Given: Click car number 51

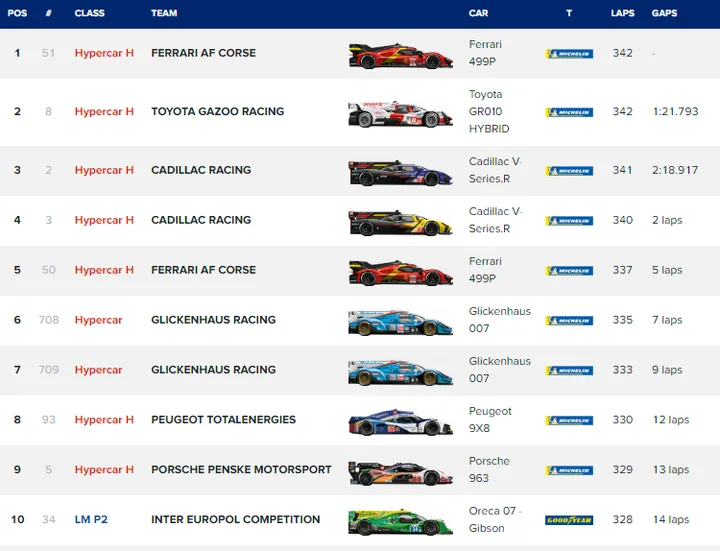Looking at the screenshot, I should [x=49, y=53].
